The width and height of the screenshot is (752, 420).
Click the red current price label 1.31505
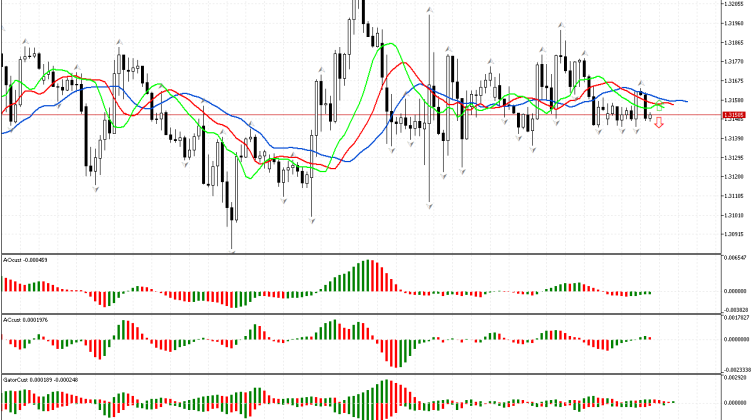pos(735,116)
